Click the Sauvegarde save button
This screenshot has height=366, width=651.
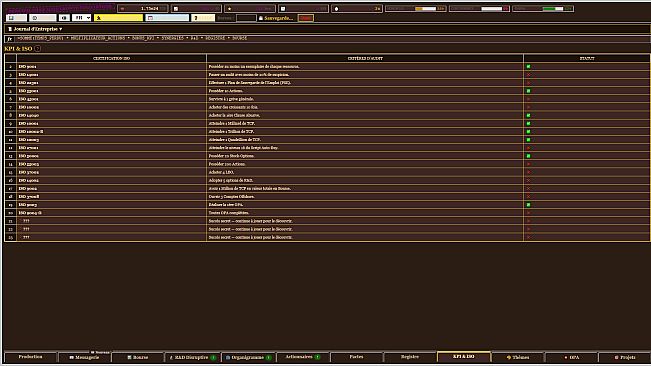(276, 18)
